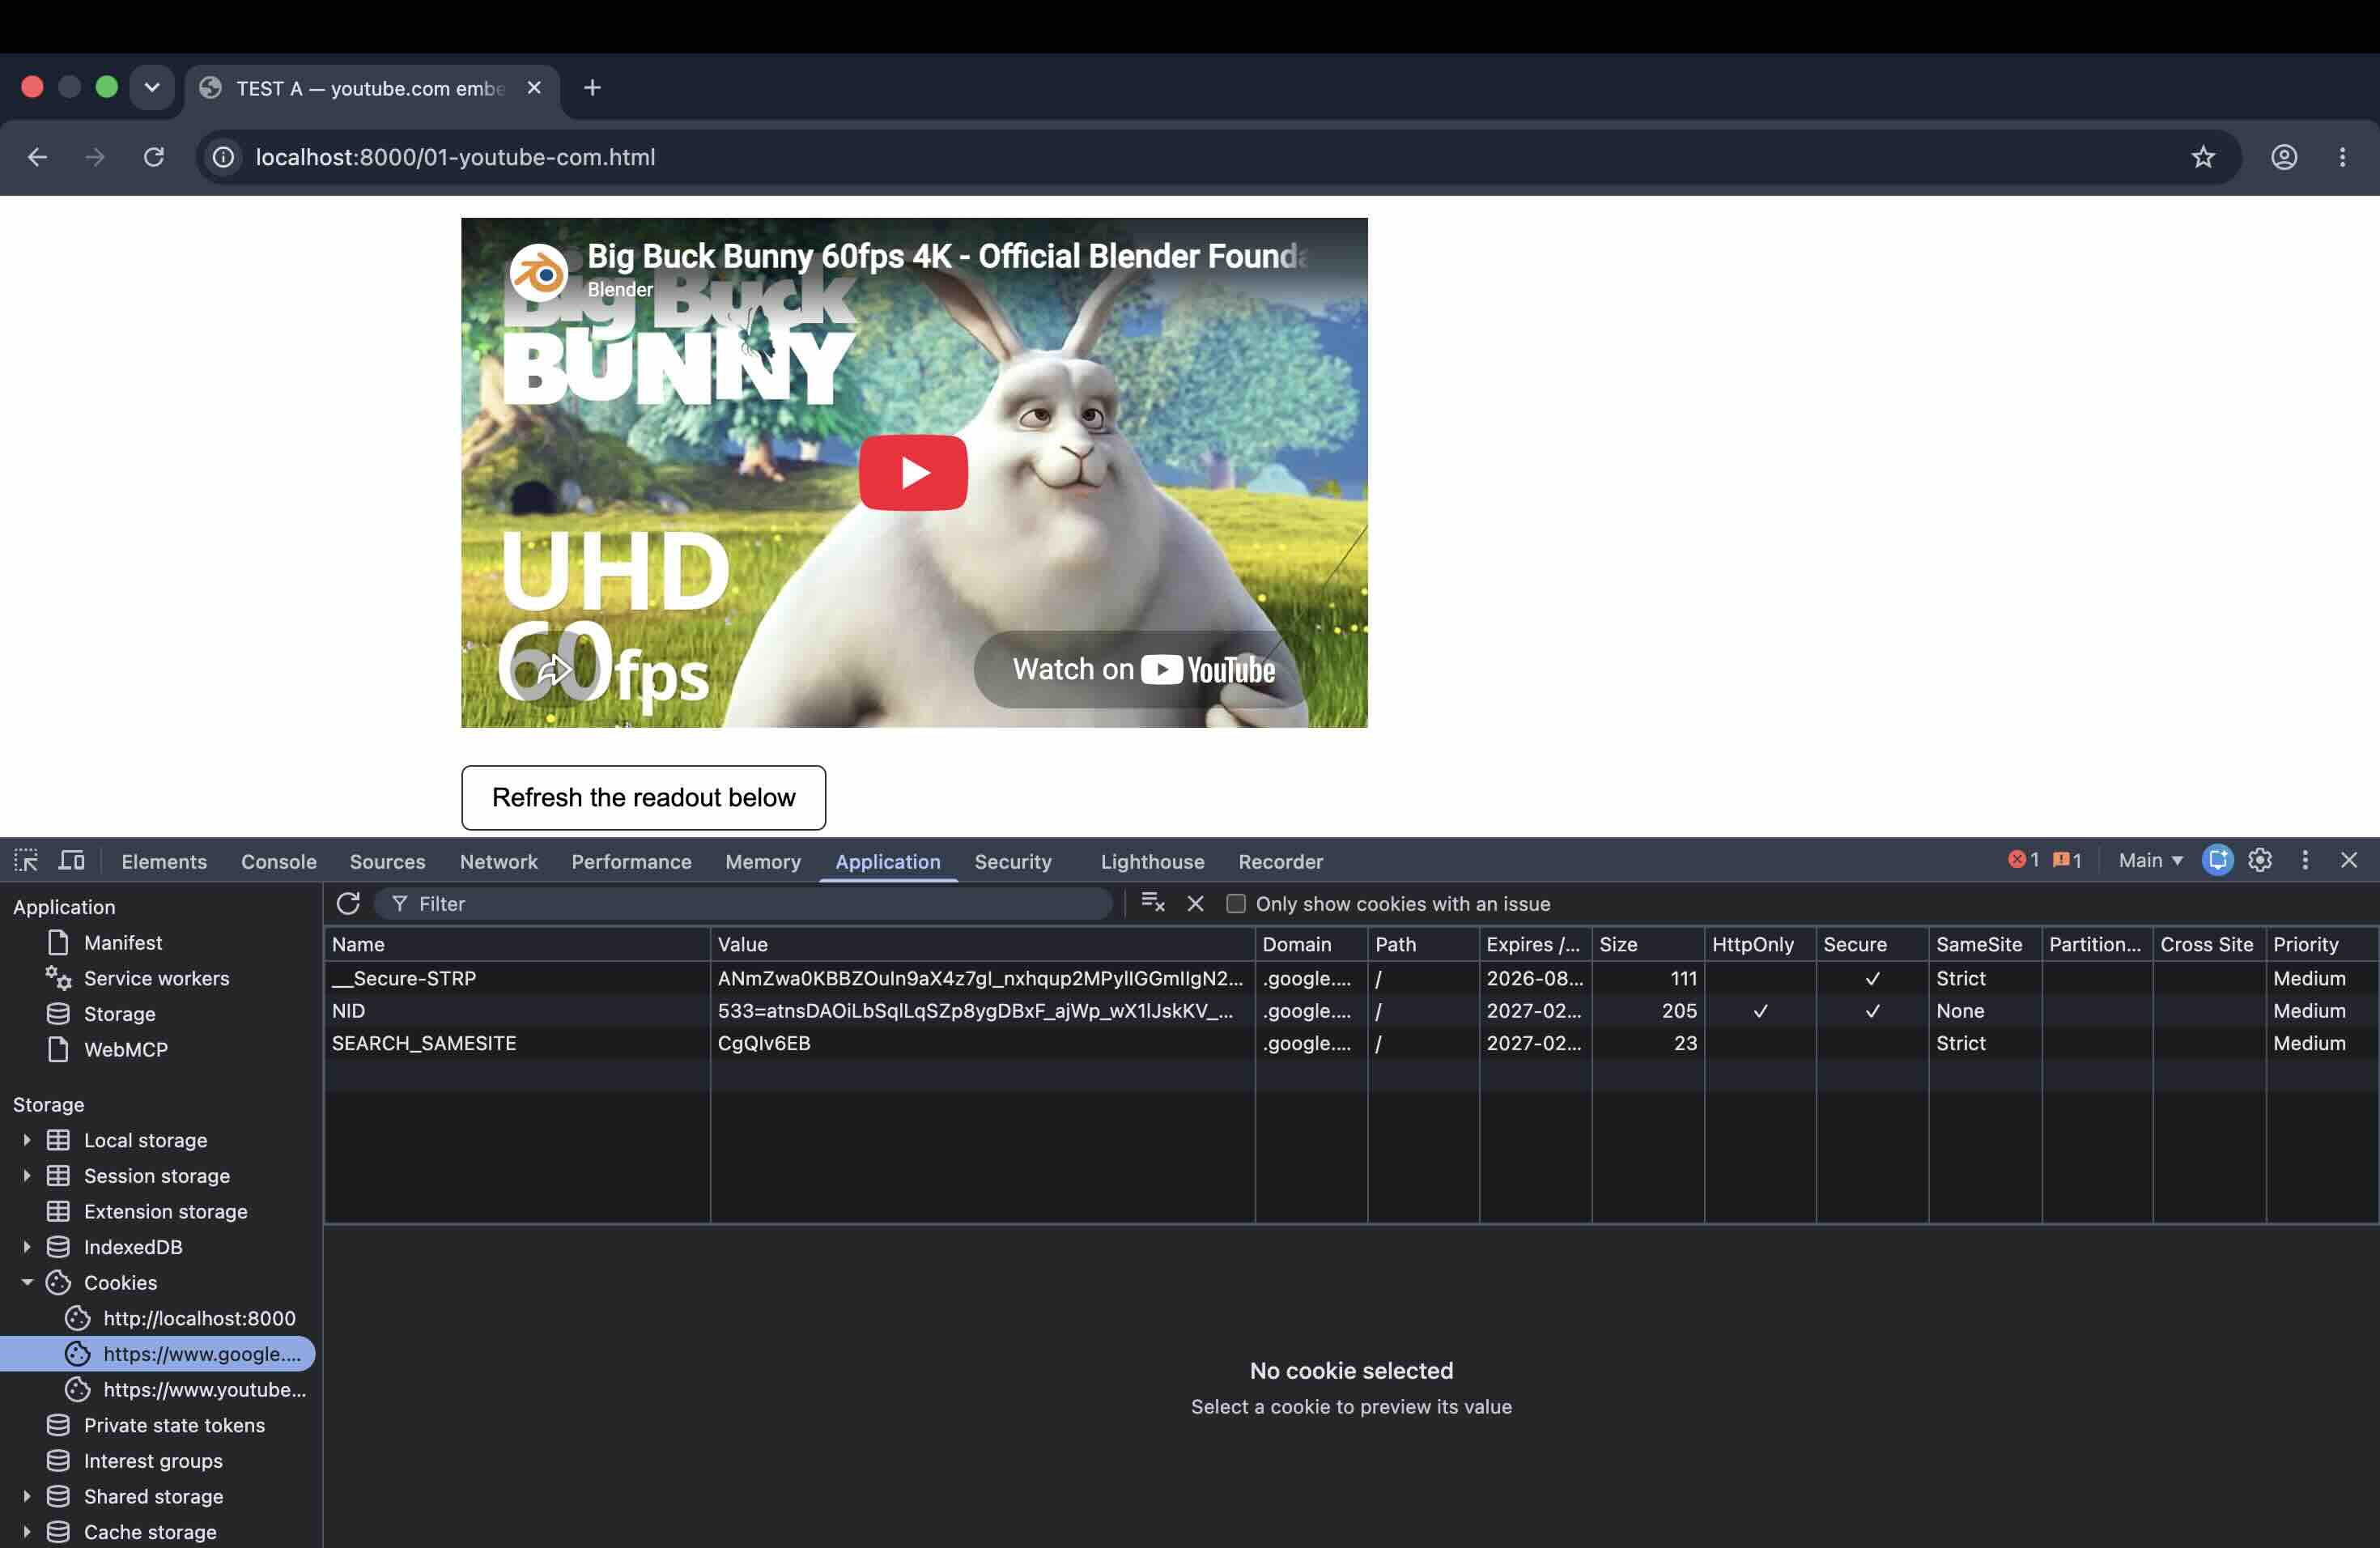Open DevTools settings gear

pyautogui.click(x=2260, y=860)
